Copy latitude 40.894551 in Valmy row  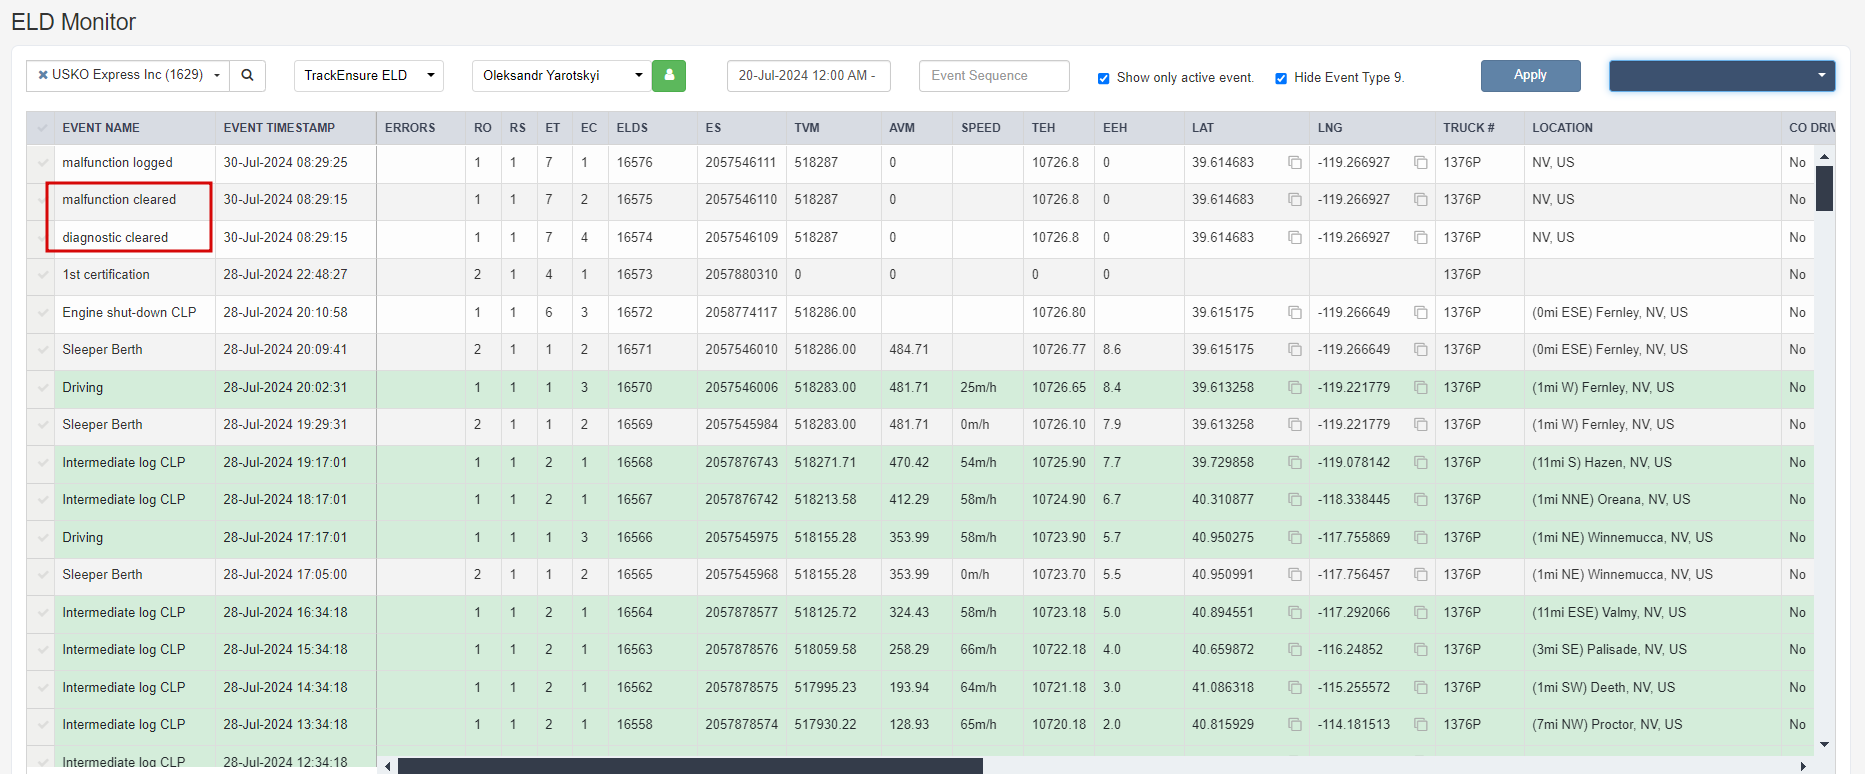pyautogui.click(x=1295, y=612)
